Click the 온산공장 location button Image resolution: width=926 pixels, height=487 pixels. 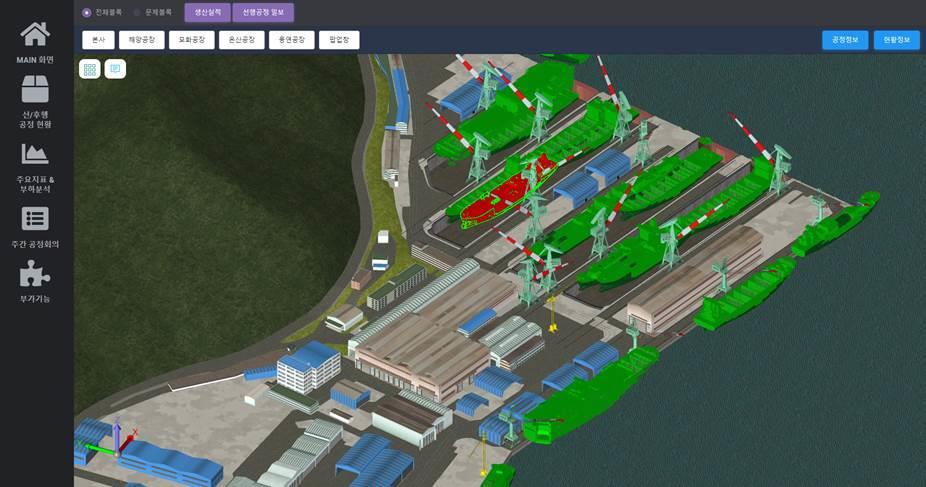click(x=241, y=40)
